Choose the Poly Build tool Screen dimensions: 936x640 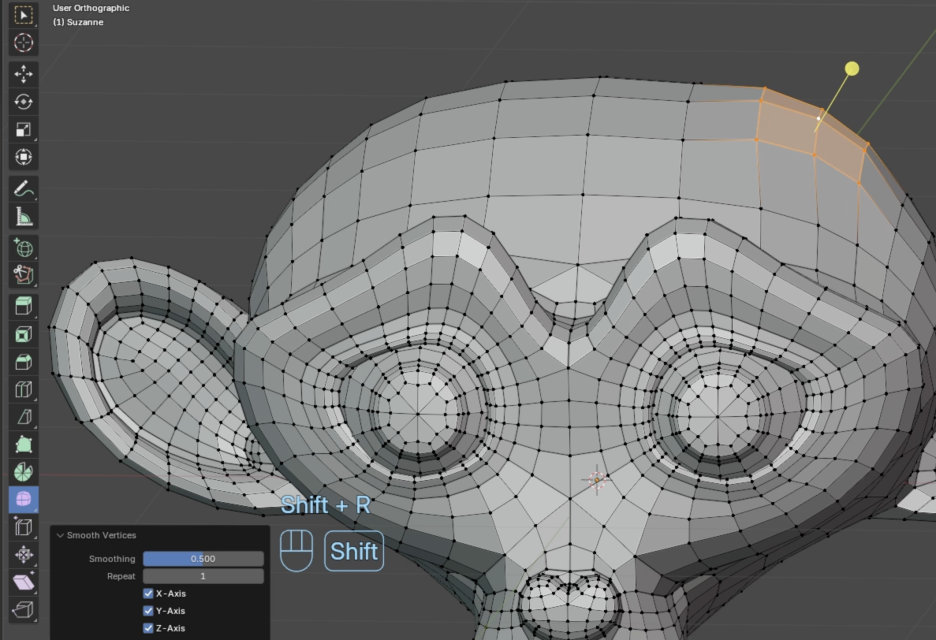point(23,445)
